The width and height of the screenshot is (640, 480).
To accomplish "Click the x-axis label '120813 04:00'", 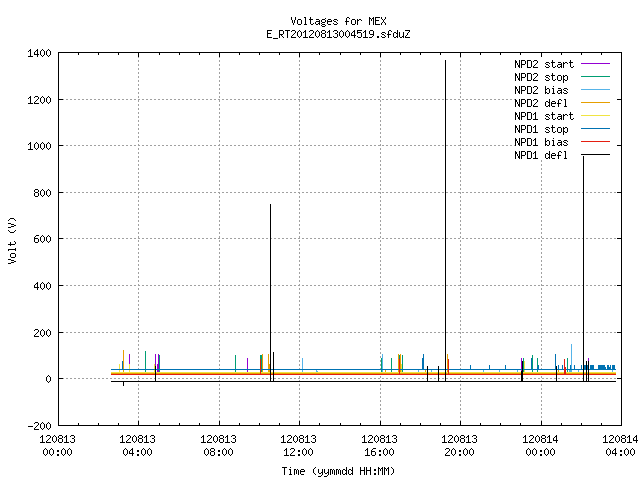I will click(x=138, y=446).
